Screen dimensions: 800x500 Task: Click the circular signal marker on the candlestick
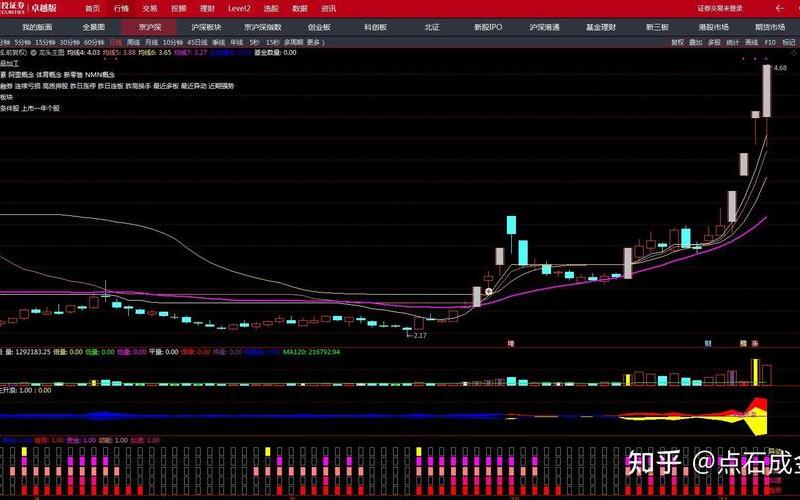488,291
